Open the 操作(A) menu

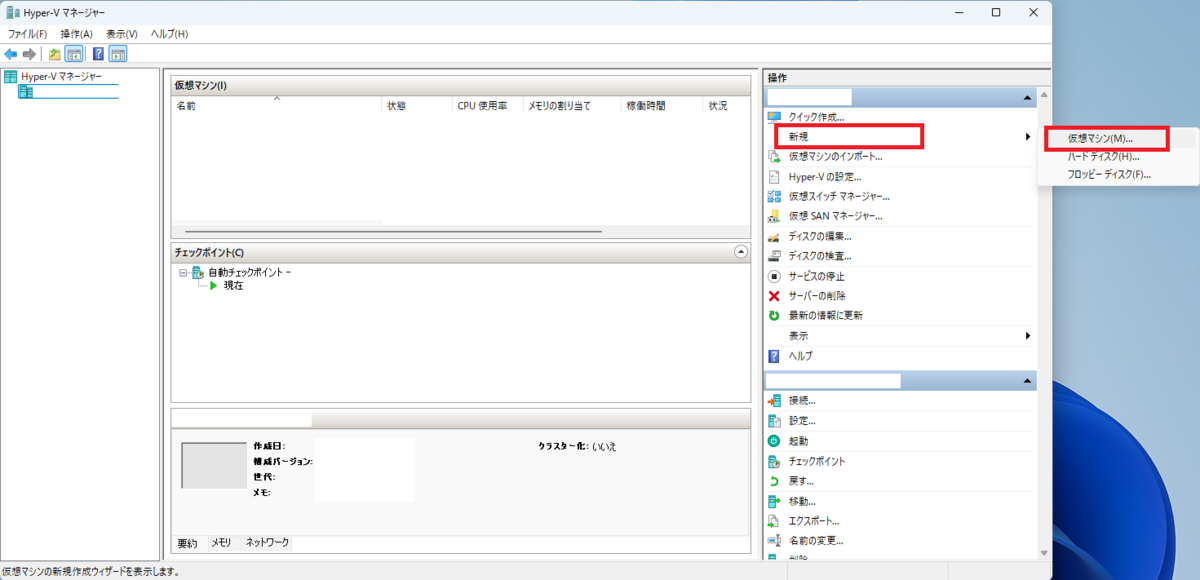coord(76,34)
